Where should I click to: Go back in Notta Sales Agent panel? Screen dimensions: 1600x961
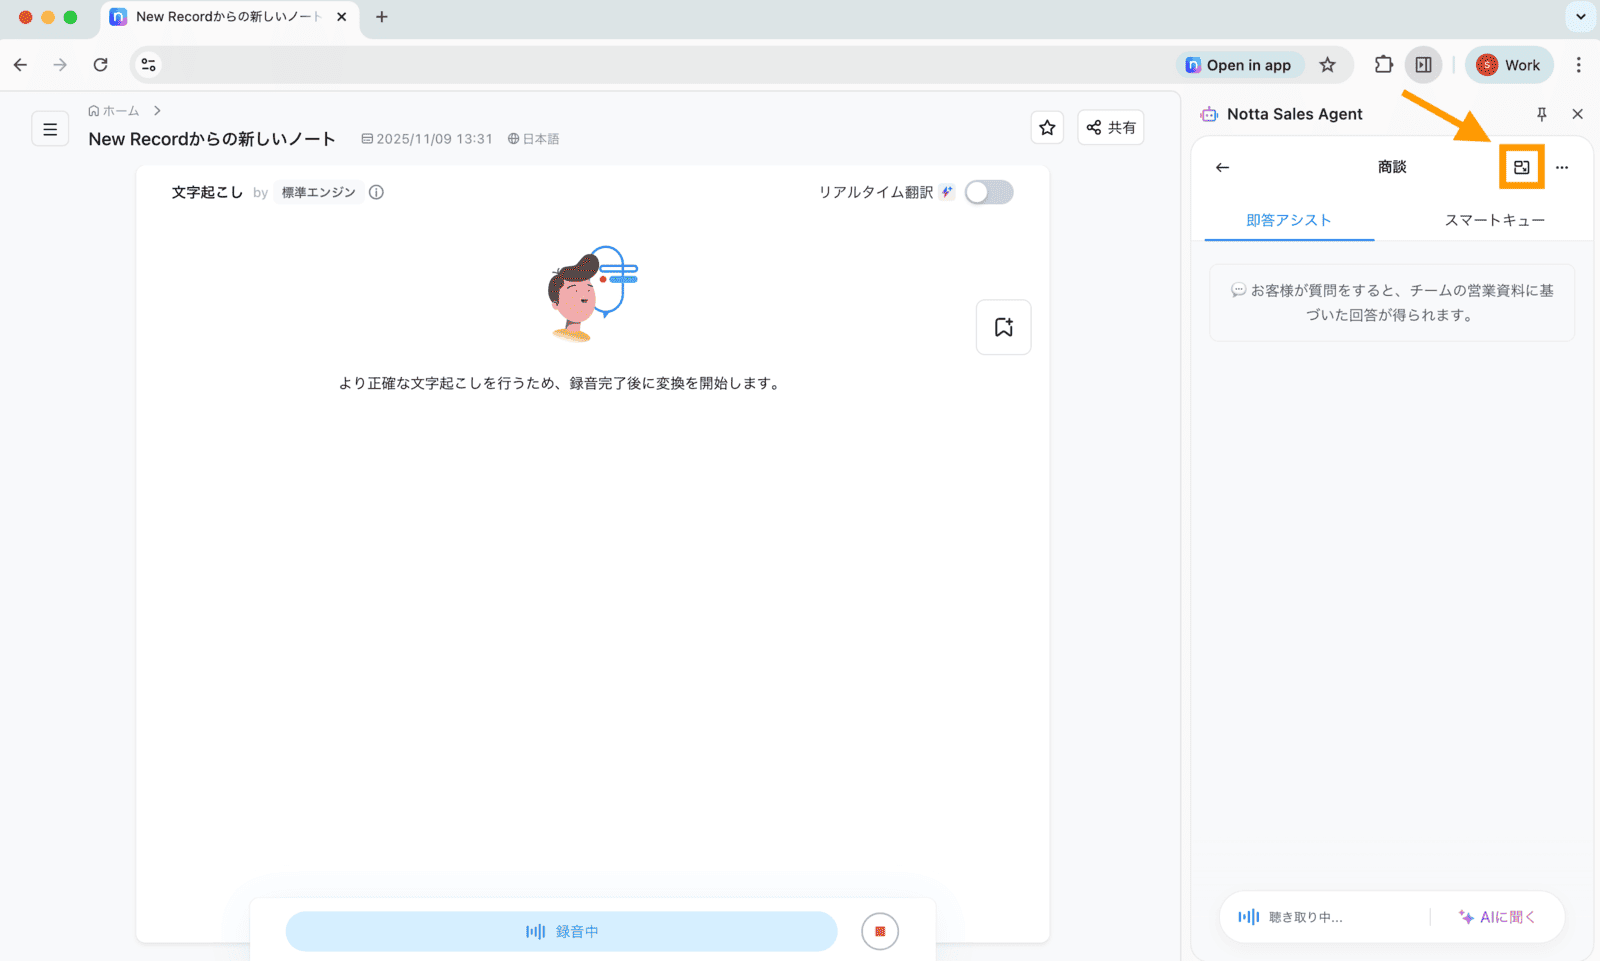1222,167
